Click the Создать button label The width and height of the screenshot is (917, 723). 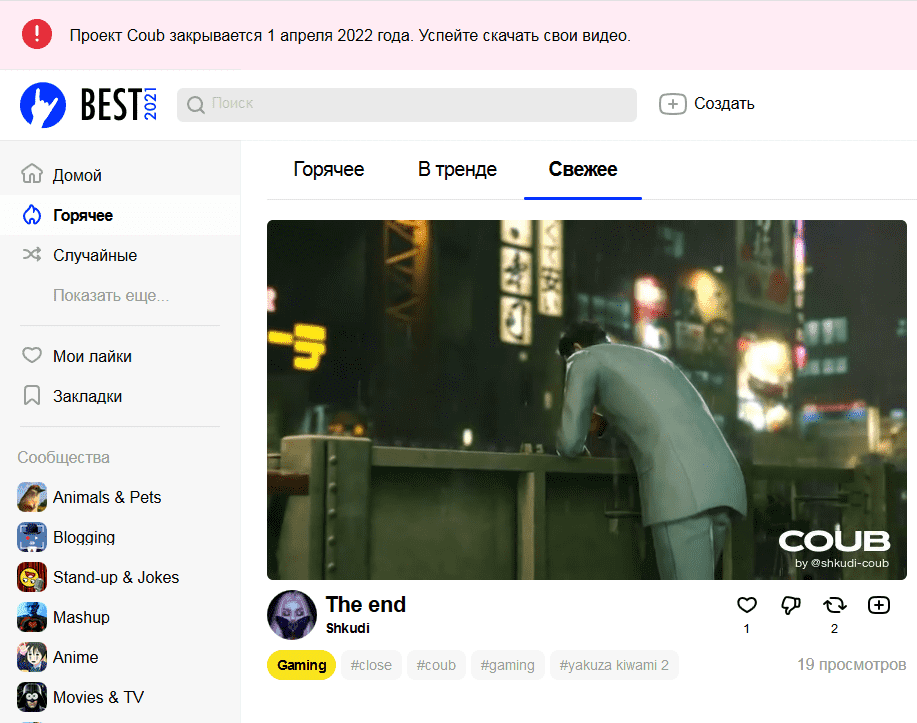coord(724,104)
